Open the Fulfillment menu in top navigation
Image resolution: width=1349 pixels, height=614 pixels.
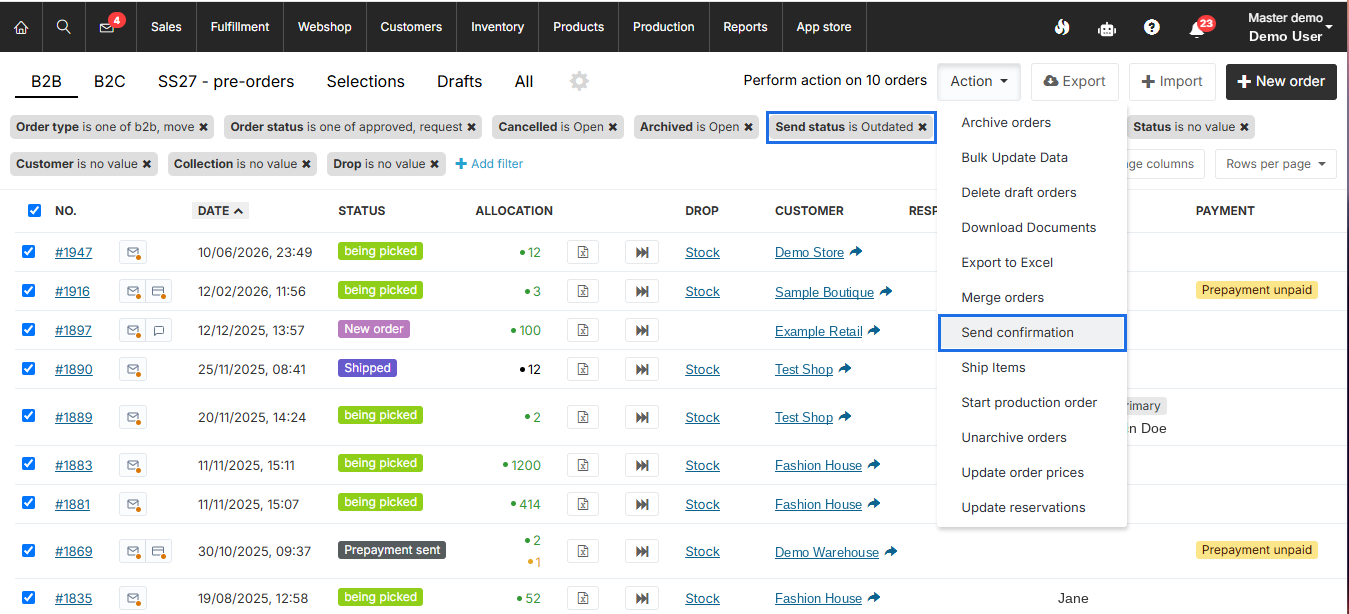click(x=240, y=27)
